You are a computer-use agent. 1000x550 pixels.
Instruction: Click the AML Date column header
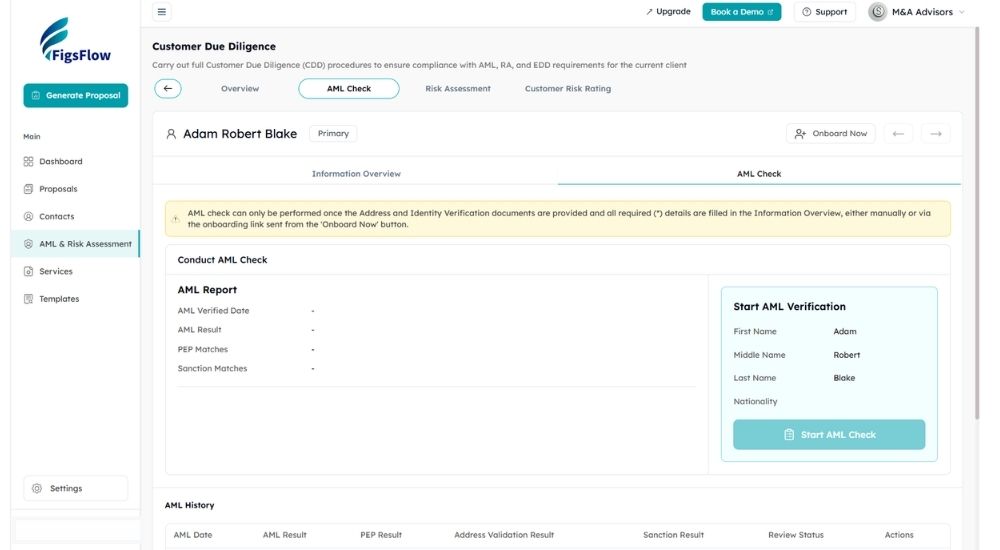(x=193, y=535)
